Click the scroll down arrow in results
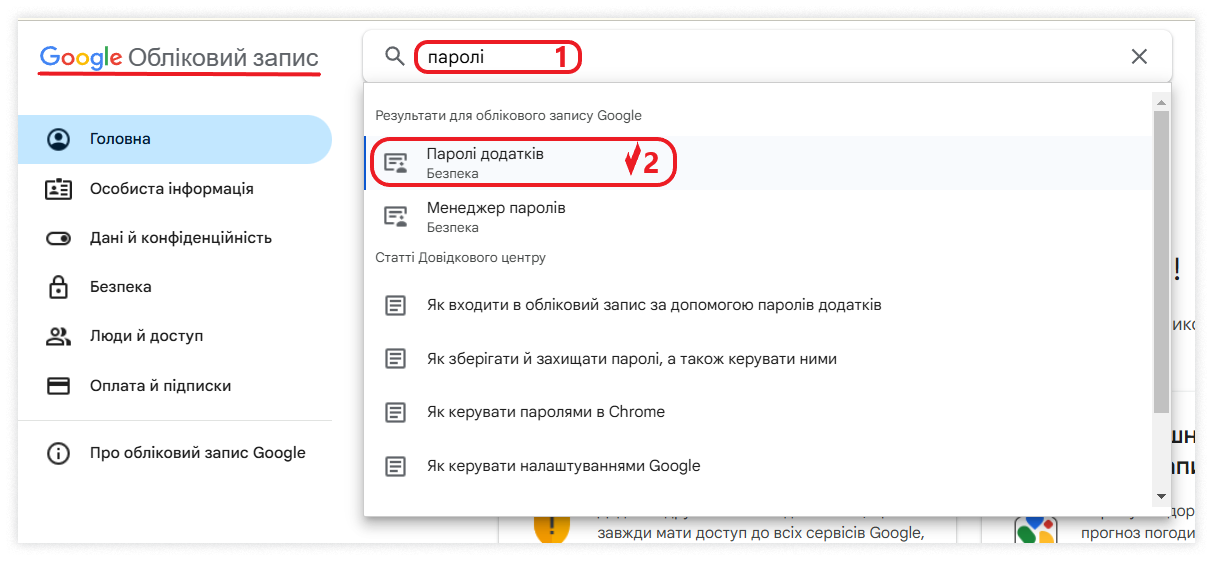Image resolution: width=1219 pixels, height=565 pixels. 1160,496
